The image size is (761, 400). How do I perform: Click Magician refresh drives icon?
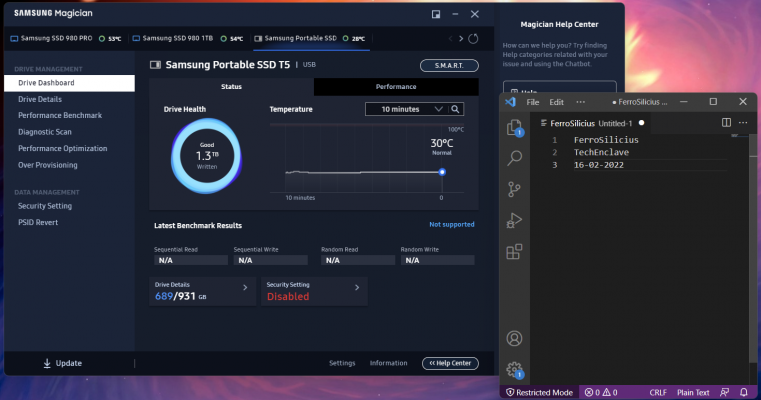[473, 38]
